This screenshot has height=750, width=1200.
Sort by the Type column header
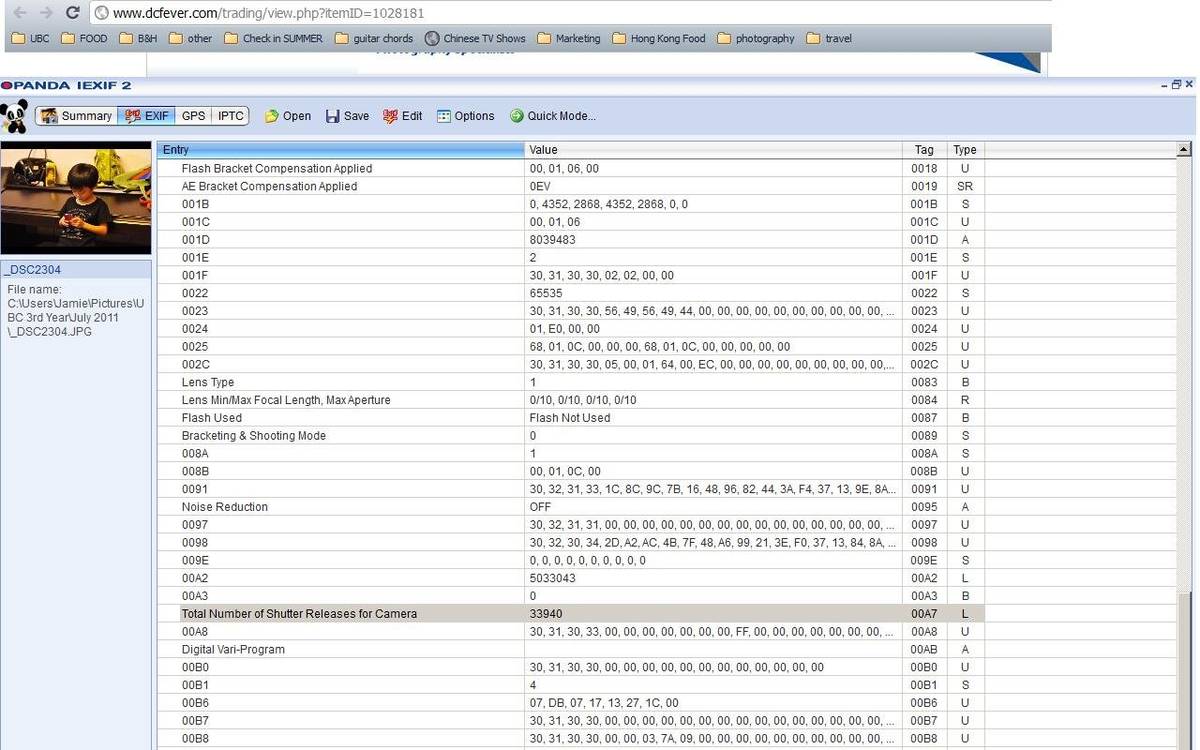pos(964,149)
